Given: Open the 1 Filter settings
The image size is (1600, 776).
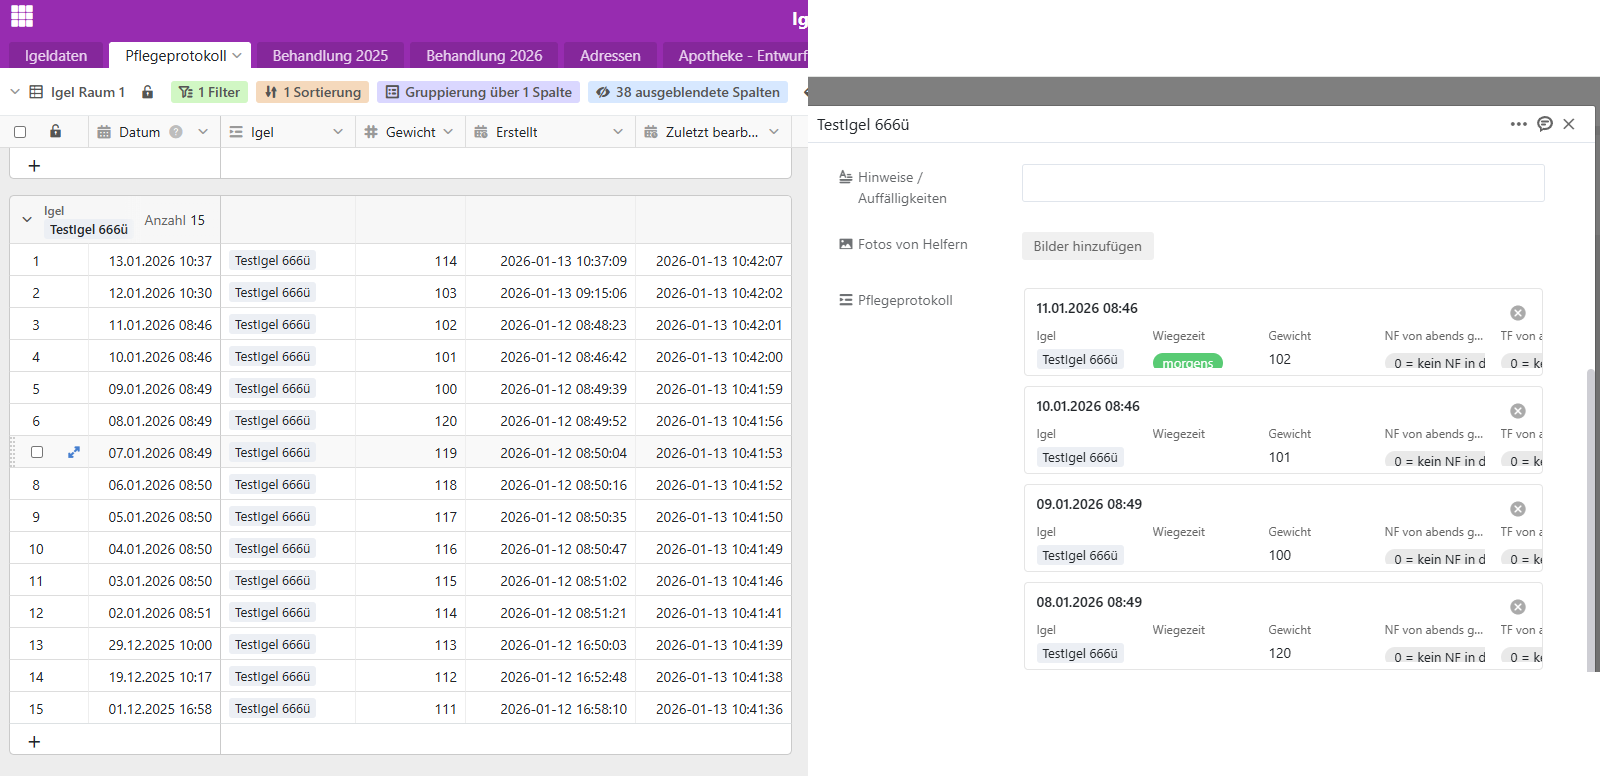Looking at the screenshot, I should [209, 92].
